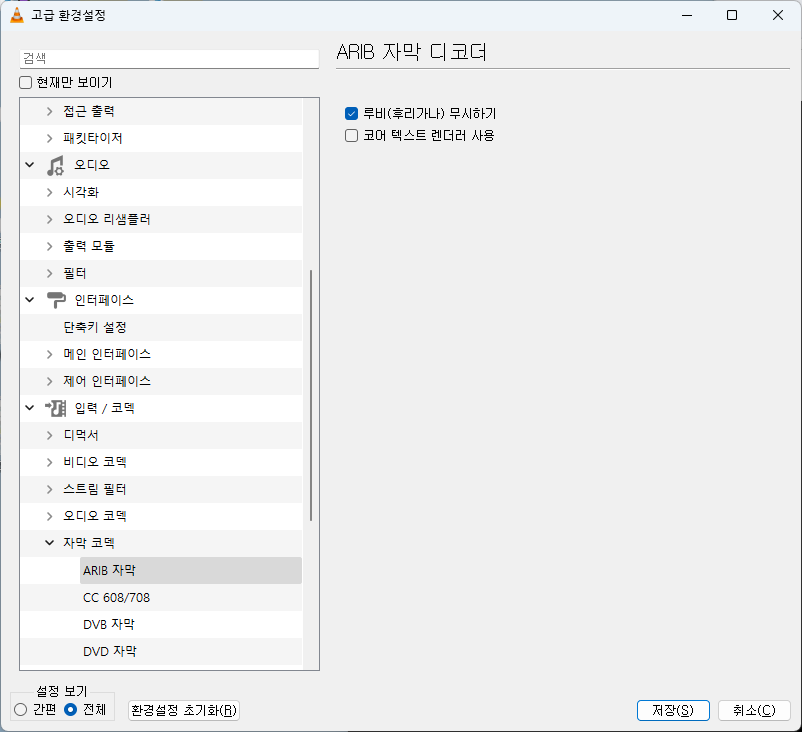Screen dimensions: 802x732
Task: Click the preferences tree vertical scrollbar
Action: tap(311, 395)
